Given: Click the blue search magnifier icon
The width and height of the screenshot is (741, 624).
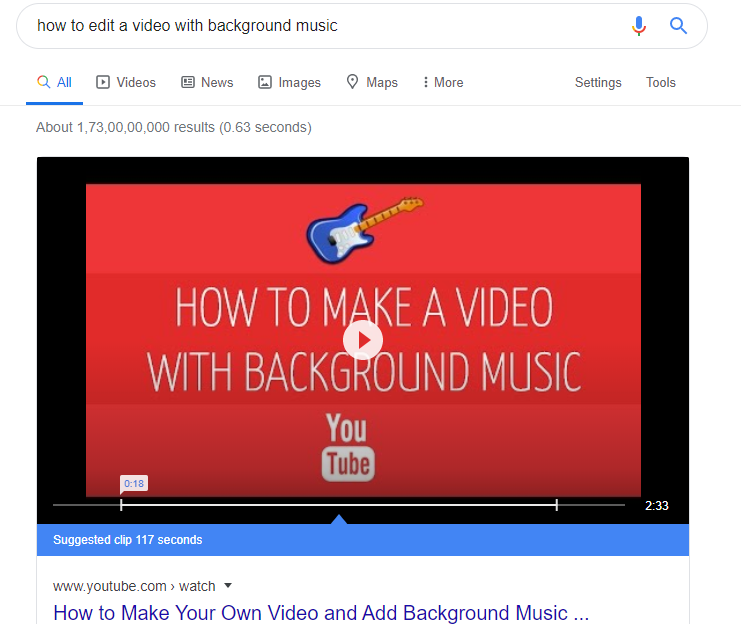Looking at the screenshot, I should (678, 26).
